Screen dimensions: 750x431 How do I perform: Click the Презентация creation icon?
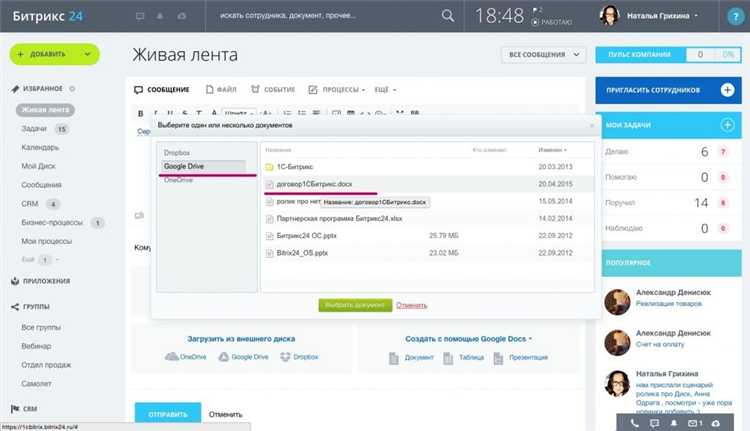[498, 358]
